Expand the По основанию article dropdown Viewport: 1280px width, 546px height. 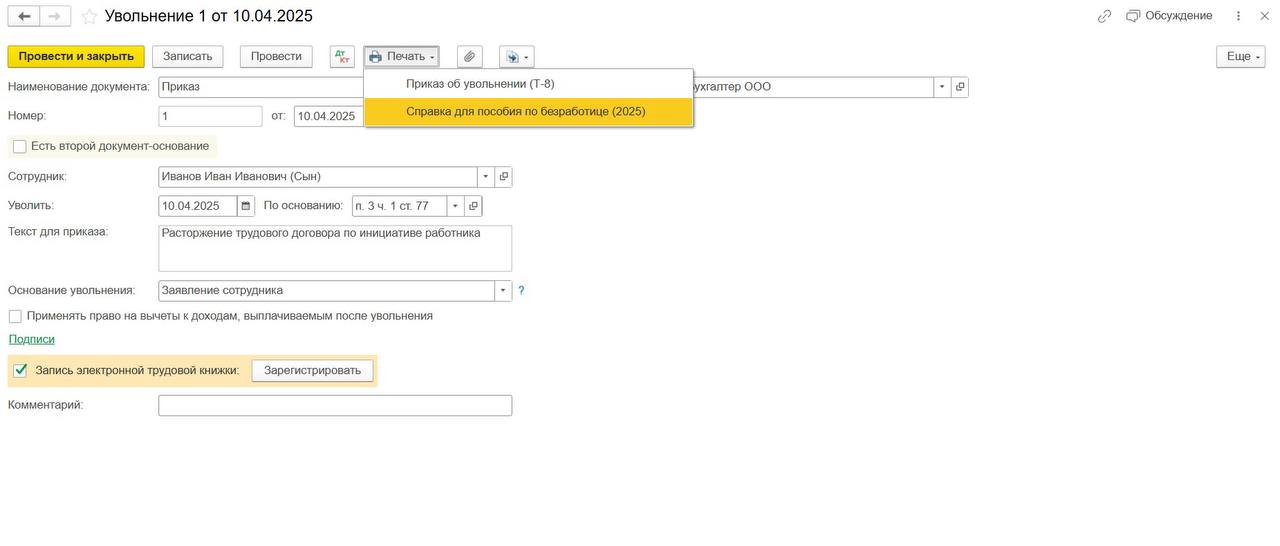pyautogui.click(x=456, y=206)
